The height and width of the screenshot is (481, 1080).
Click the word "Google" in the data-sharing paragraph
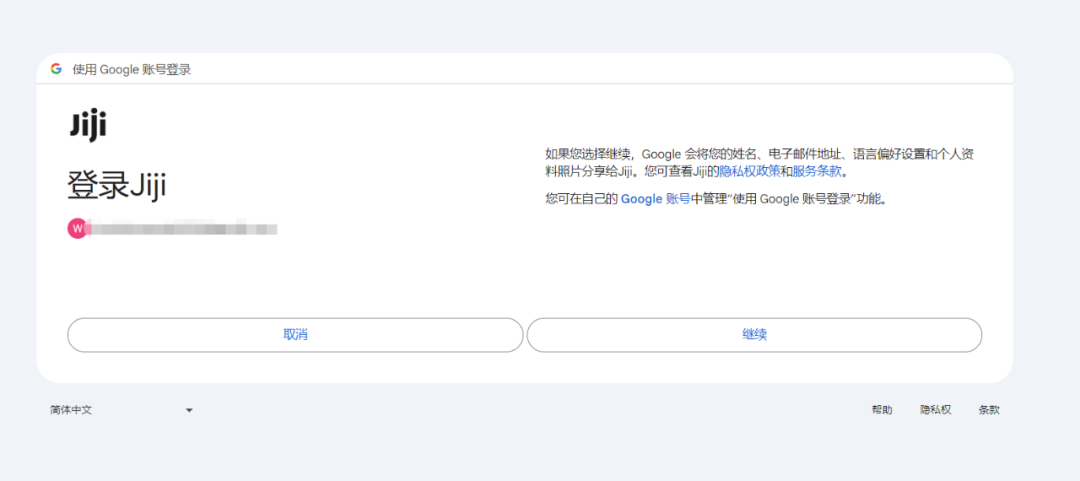[661, 154]
